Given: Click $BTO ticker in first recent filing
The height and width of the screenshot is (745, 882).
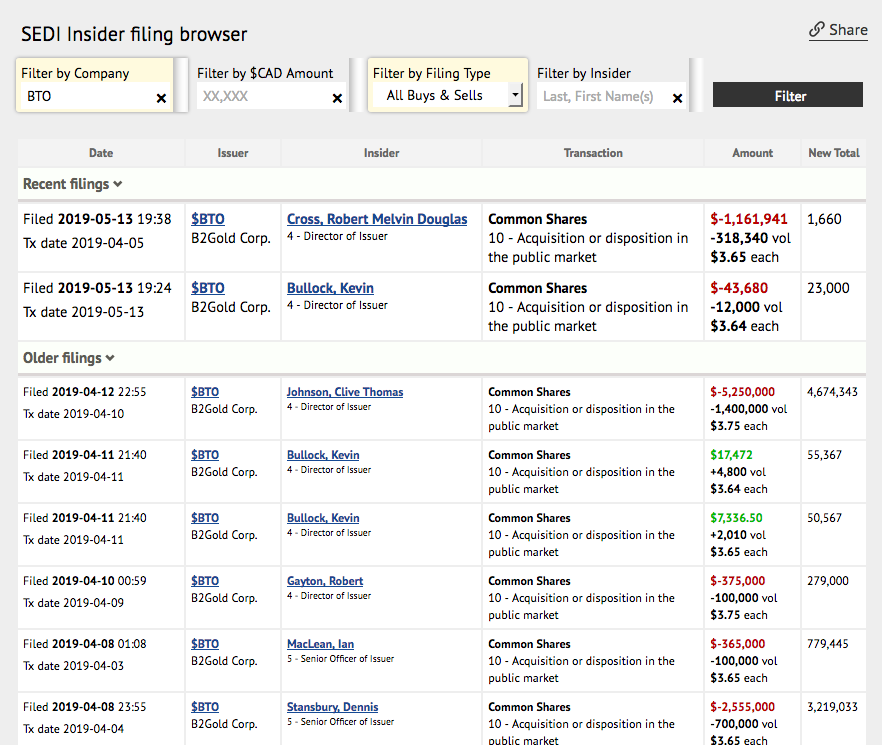Looking at the screenshot, I should pyautogui.click(x=208, y=219).
